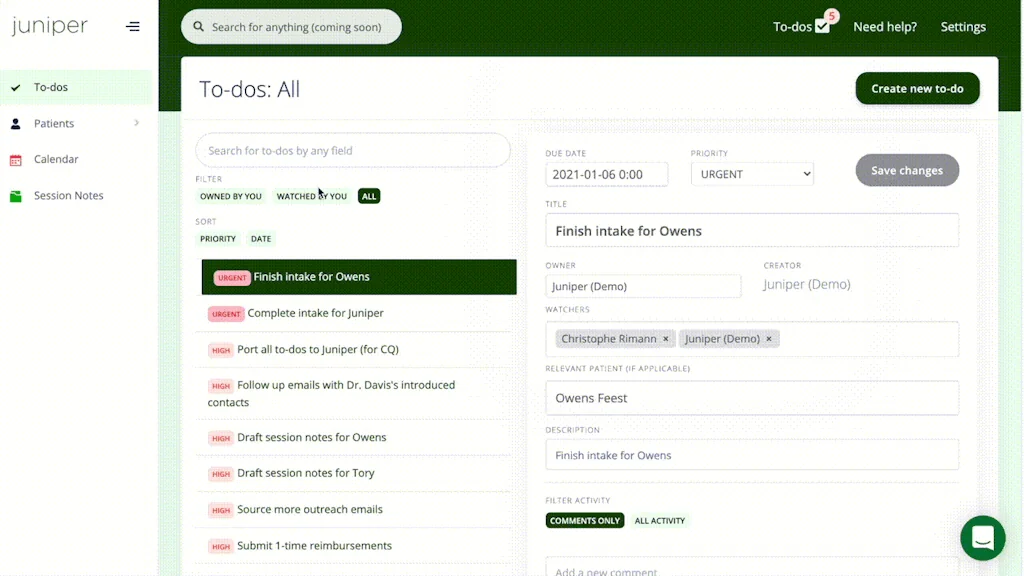1024x576 pixels.
Task: Click the Session Notes folder icon
Action: (x=15, y=196)
